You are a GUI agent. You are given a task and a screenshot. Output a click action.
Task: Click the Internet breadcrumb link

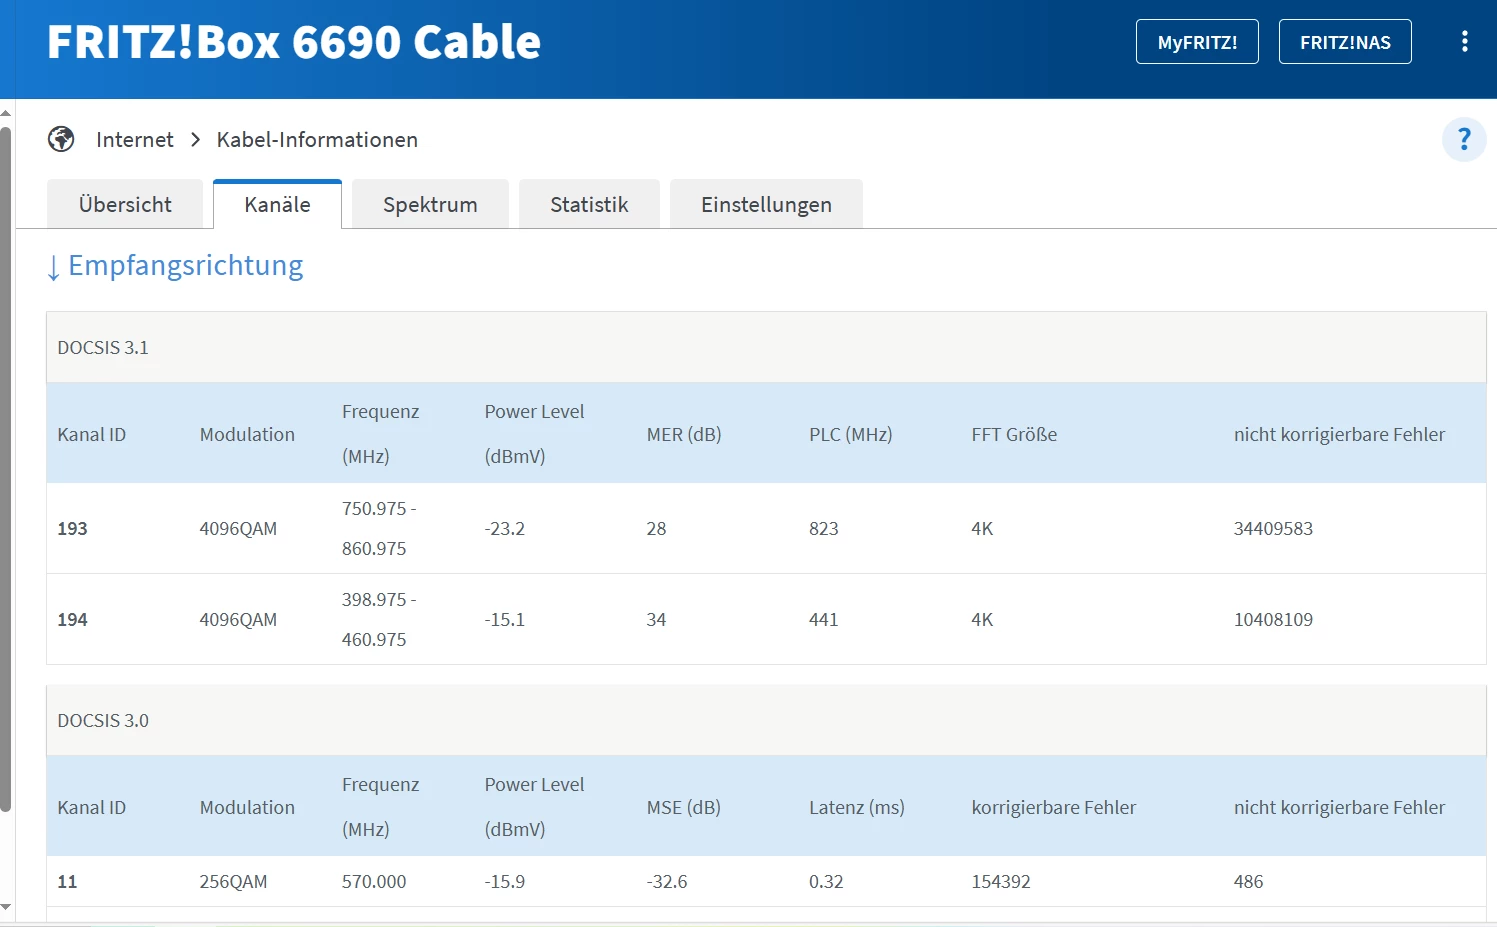135,139
